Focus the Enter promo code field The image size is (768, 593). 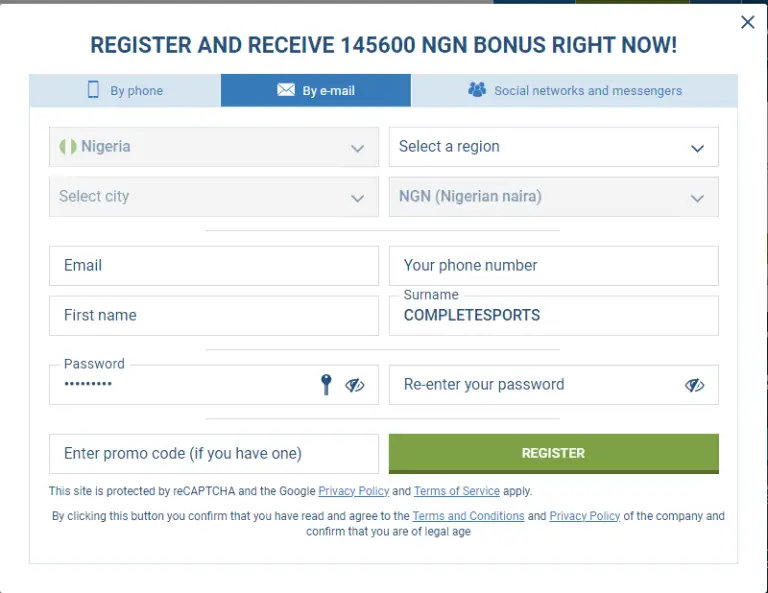coord(214,454)
